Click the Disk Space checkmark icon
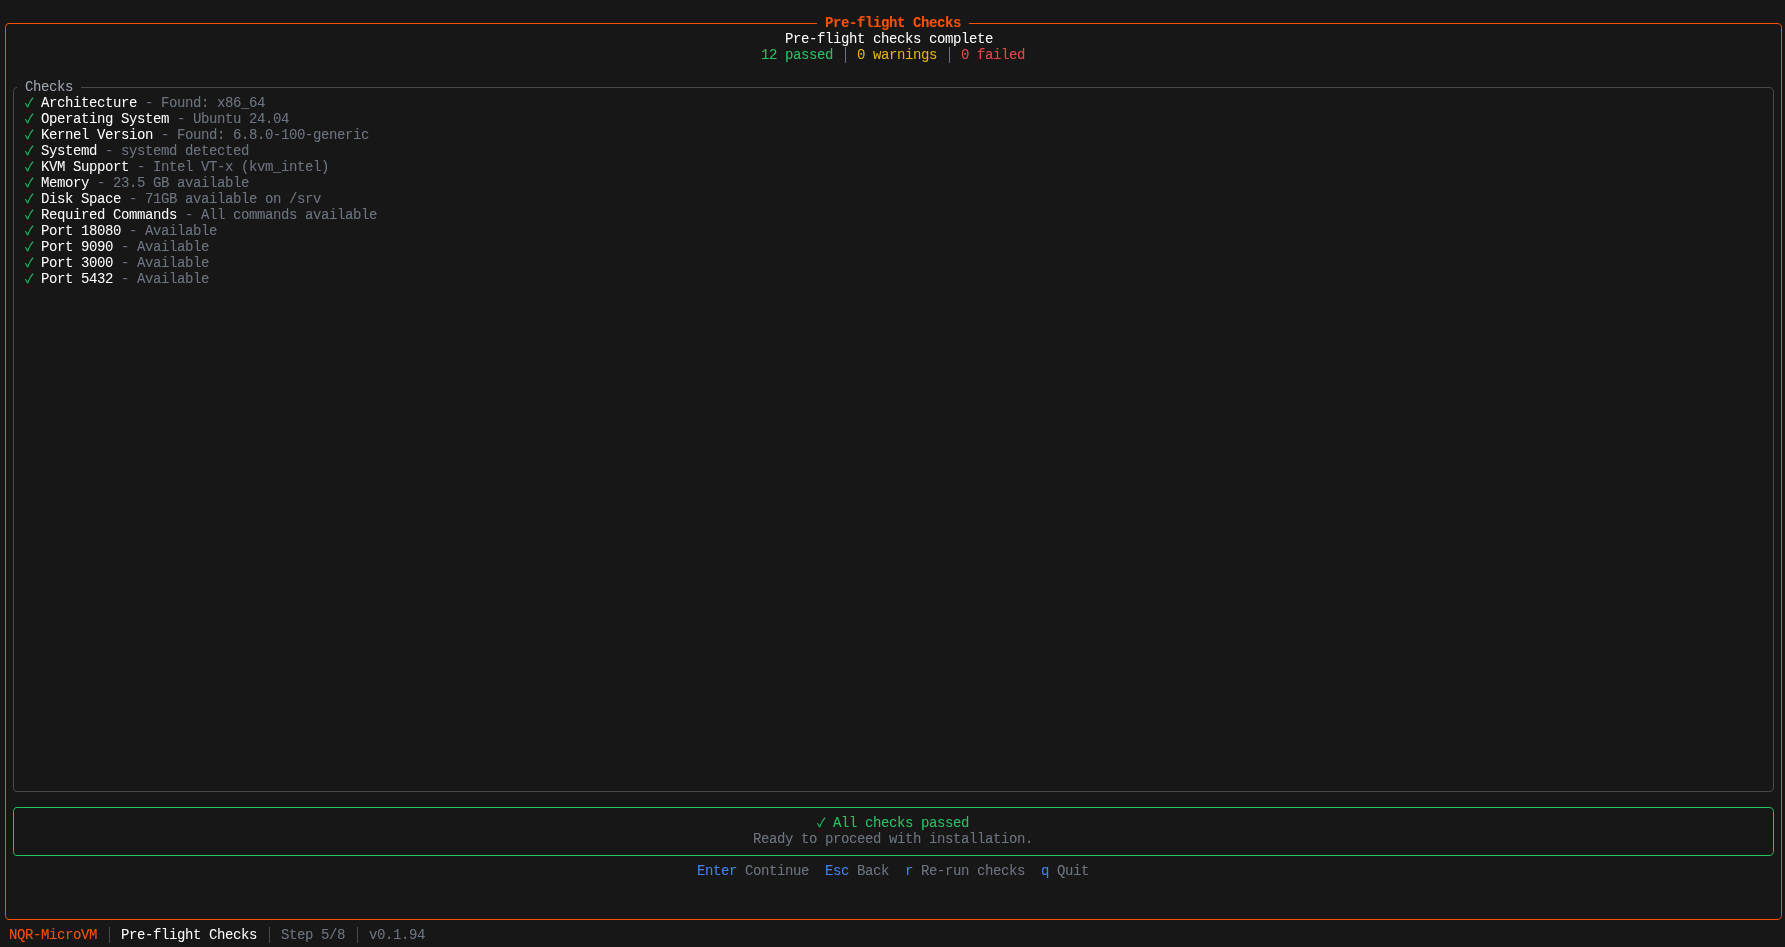1785x947 pixels. click(29, 199)
